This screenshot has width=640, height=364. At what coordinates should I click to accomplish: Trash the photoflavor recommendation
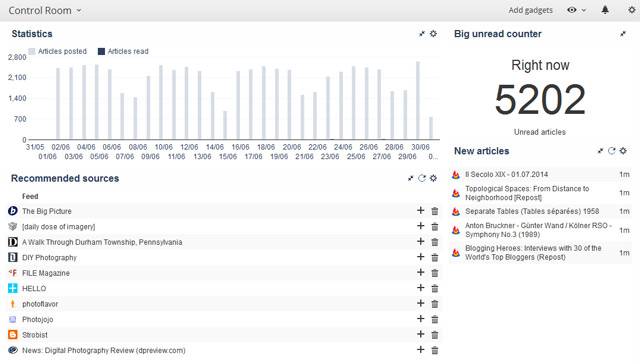click(x=435, y=304)
